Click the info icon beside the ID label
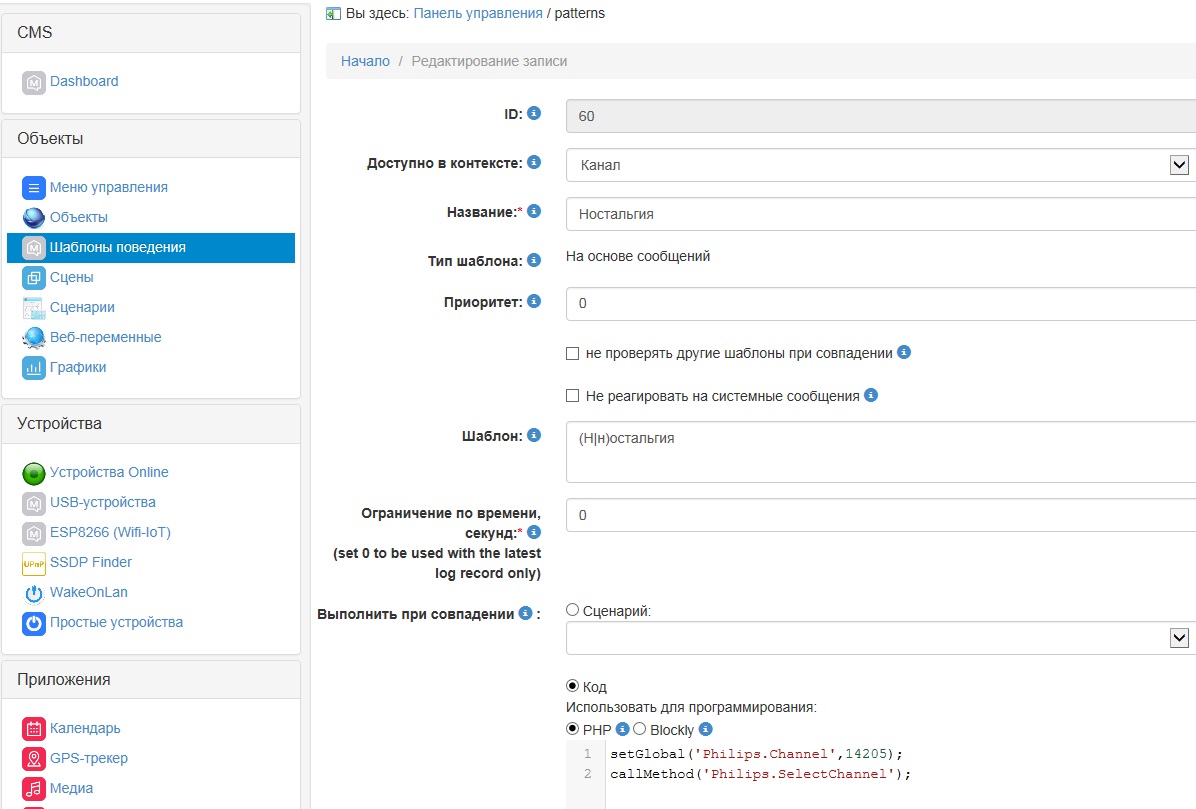The image size is (1196, 809). (534, 114)
